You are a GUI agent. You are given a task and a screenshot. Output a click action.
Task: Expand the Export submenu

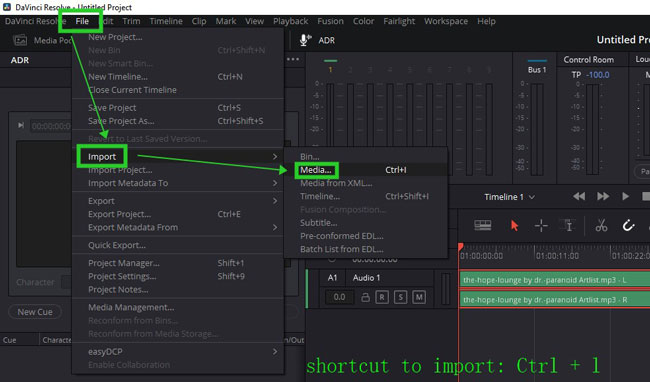(x=178, y=201)
